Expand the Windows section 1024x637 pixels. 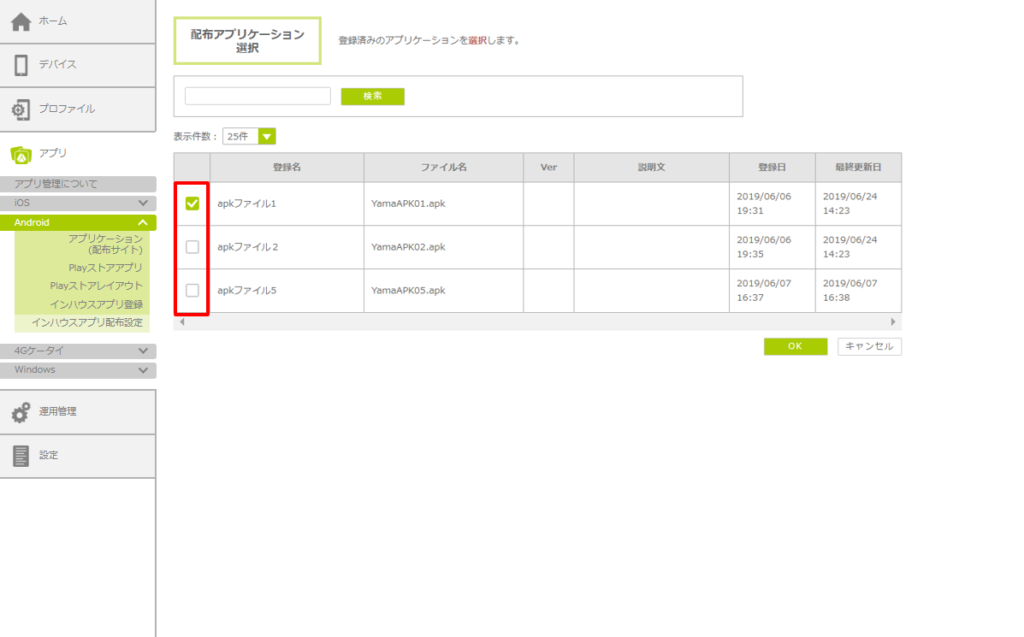(x=78, y=370)
